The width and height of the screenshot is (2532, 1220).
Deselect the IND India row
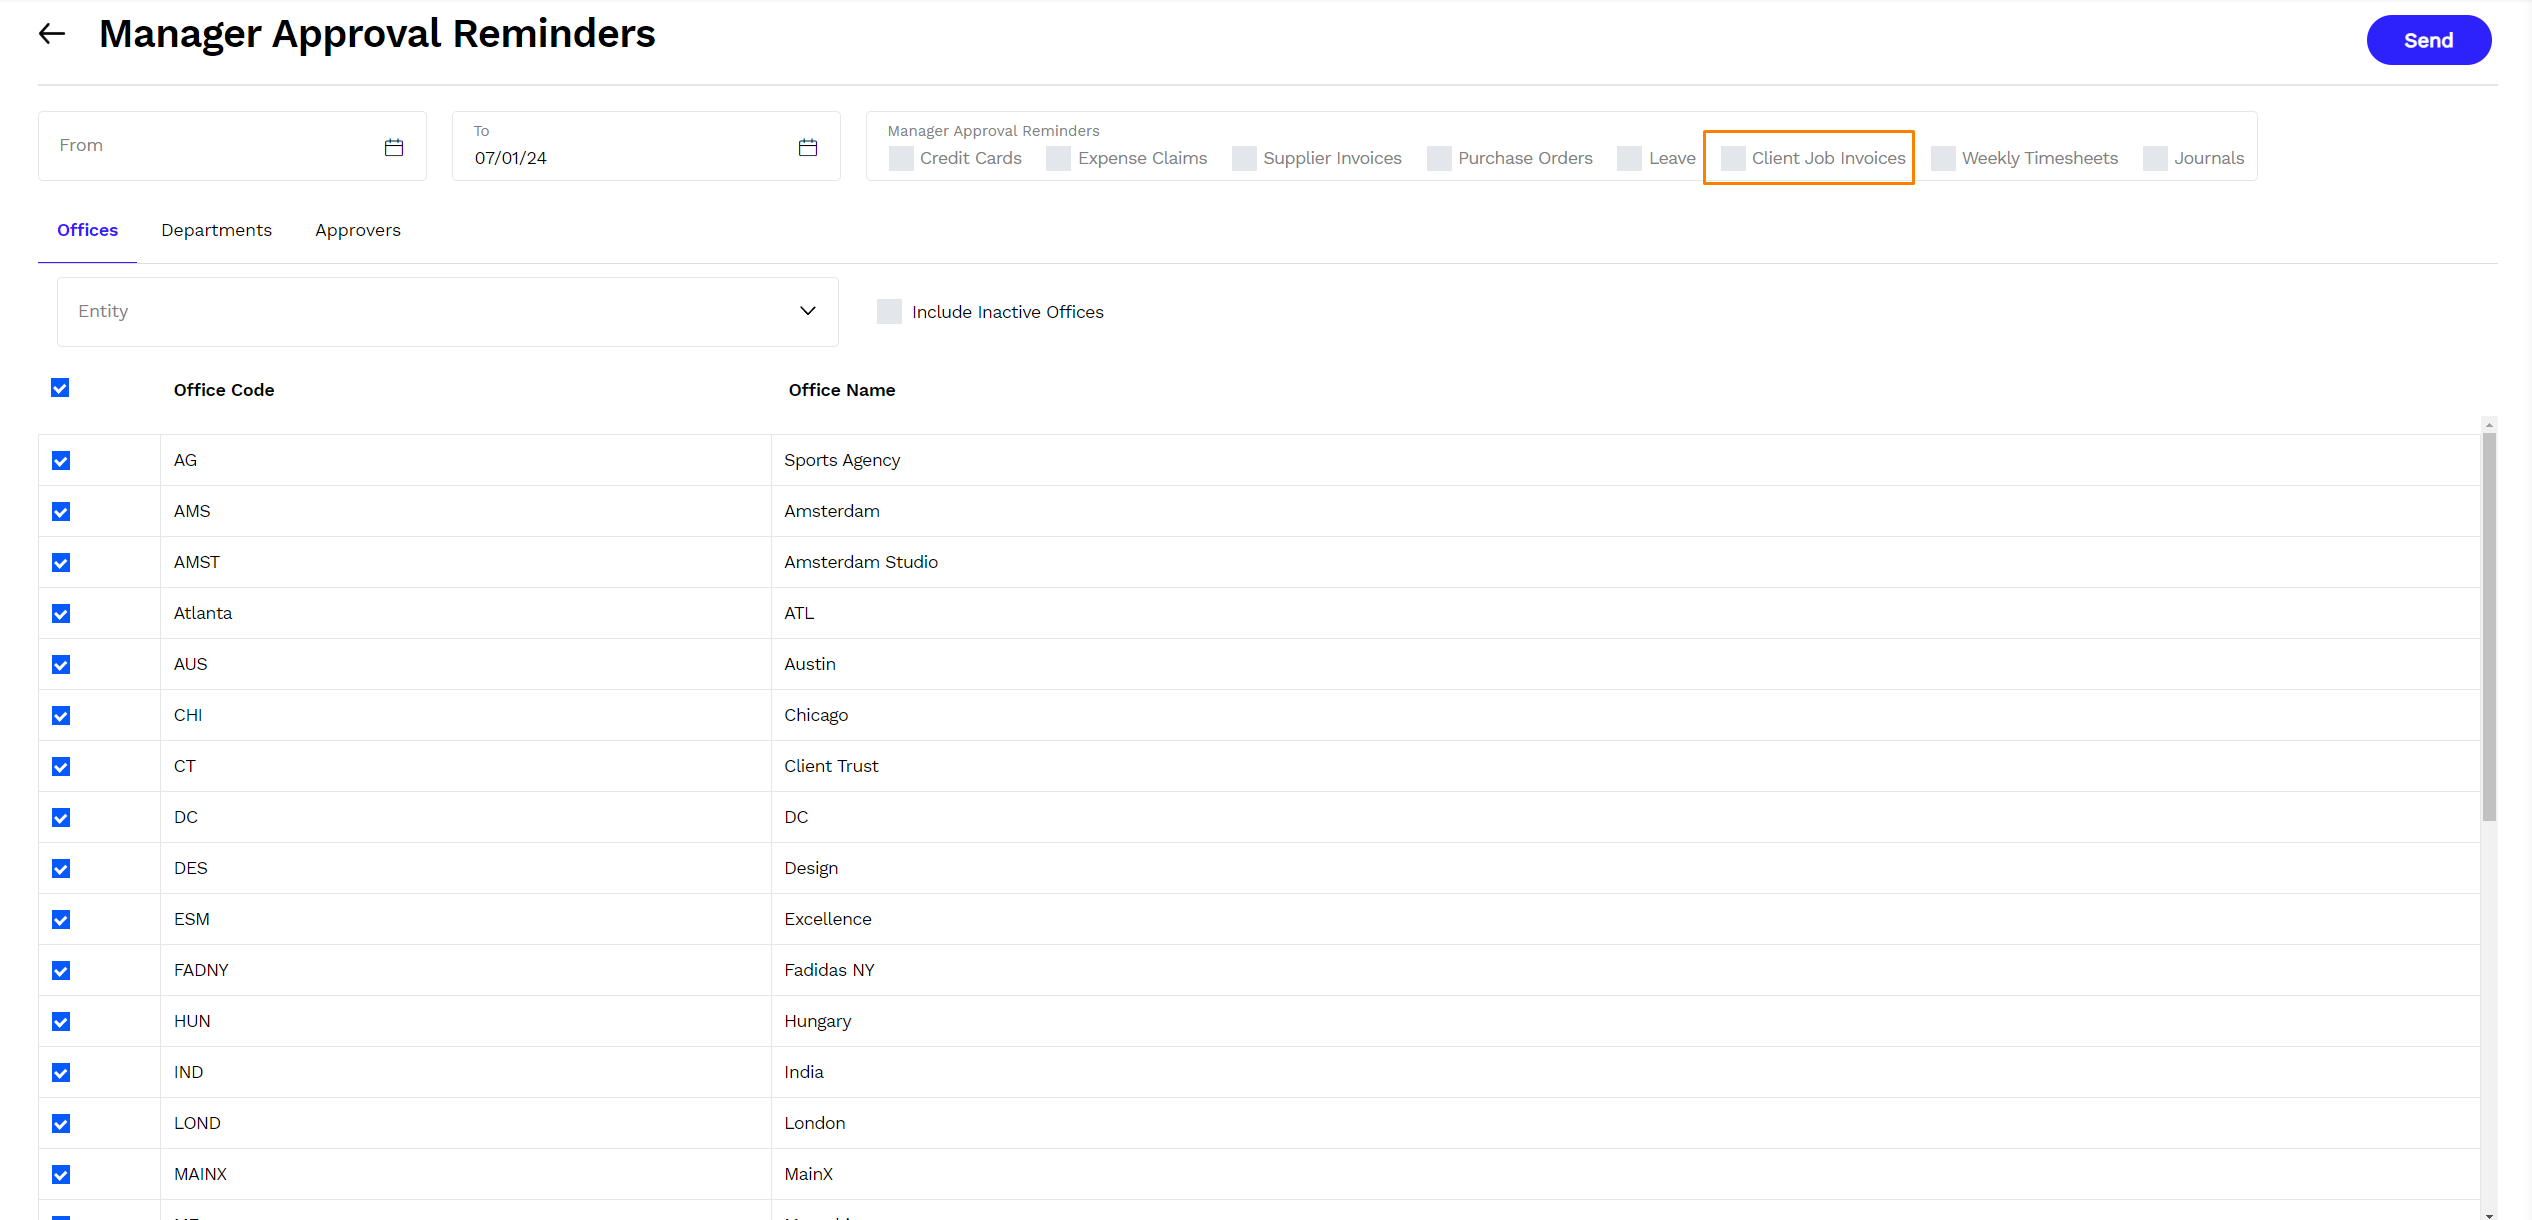(x=61, y=1073)
